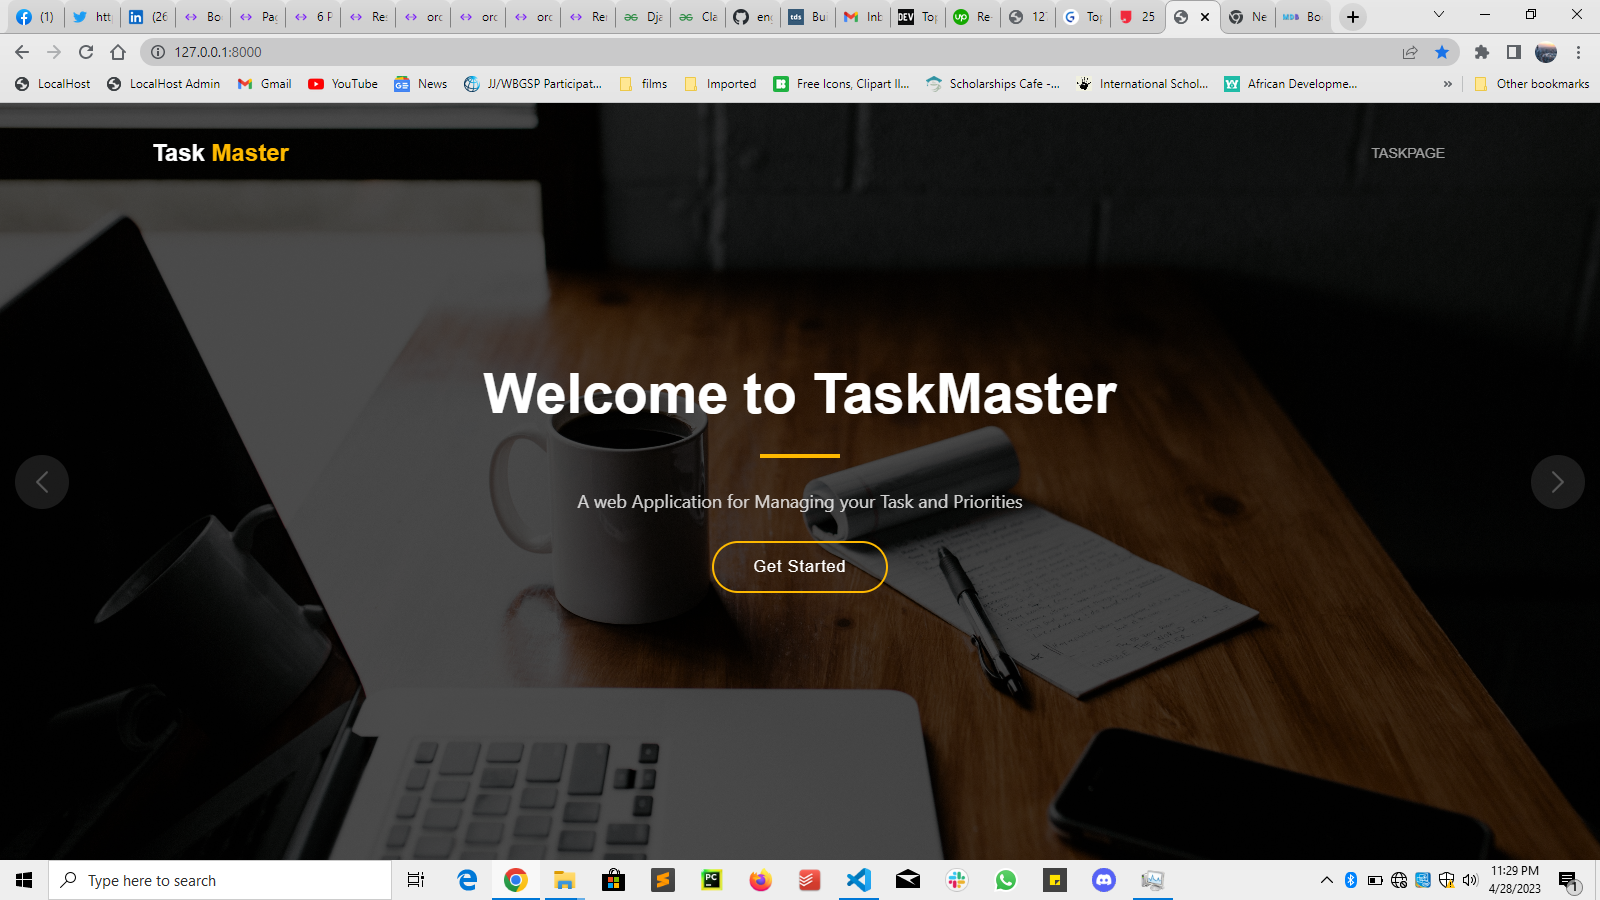Bookmark this page with the star
Image resolution: width=1600 pixels, height=900 pixels.
click(1443, 52)
